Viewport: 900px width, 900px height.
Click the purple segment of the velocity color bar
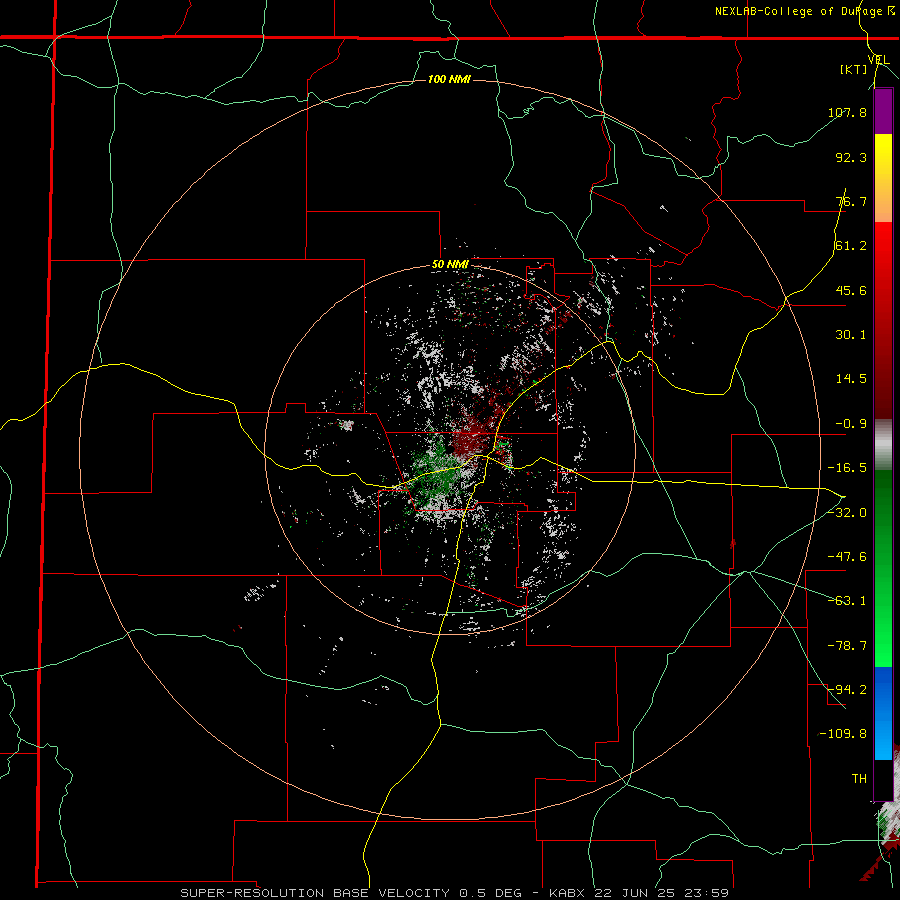click(x=883, y=111)
